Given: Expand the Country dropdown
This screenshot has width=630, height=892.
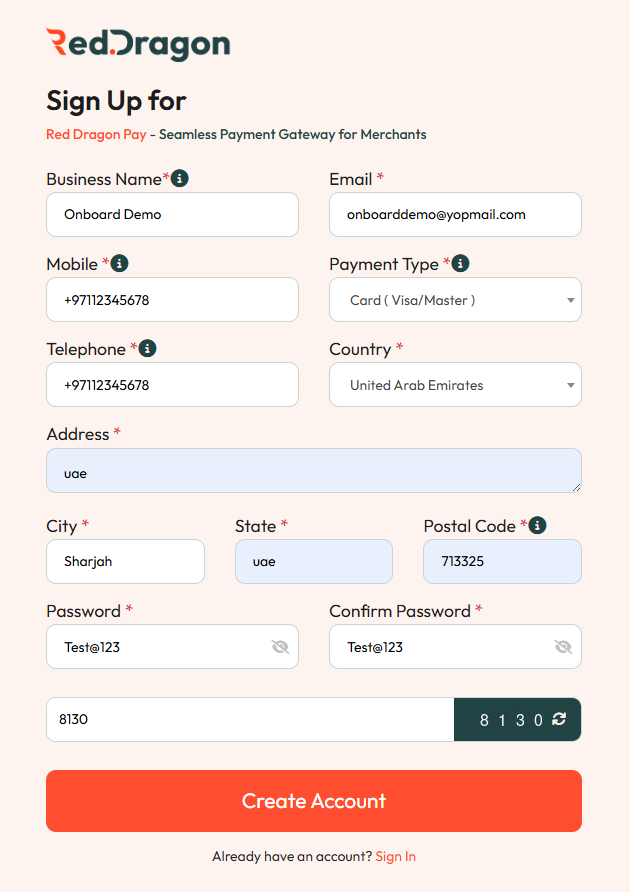Looking at the screenshot, I should (455, 385).
